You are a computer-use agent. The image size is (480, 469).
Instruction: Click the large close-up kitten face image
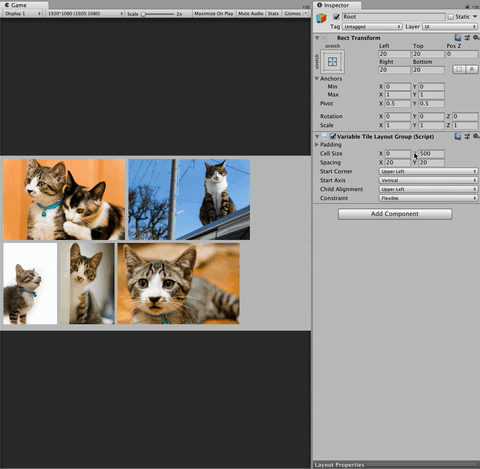coord(179,283)
